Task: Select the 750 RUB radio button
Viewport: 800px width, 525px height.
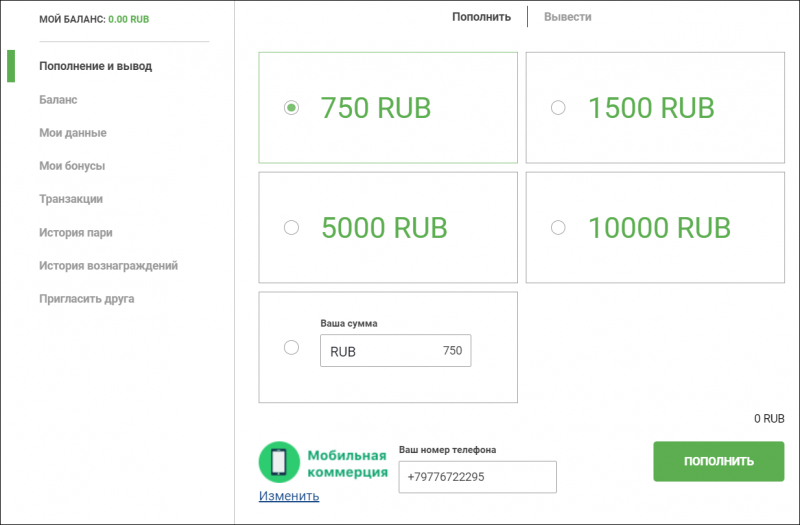Action: 291,108
